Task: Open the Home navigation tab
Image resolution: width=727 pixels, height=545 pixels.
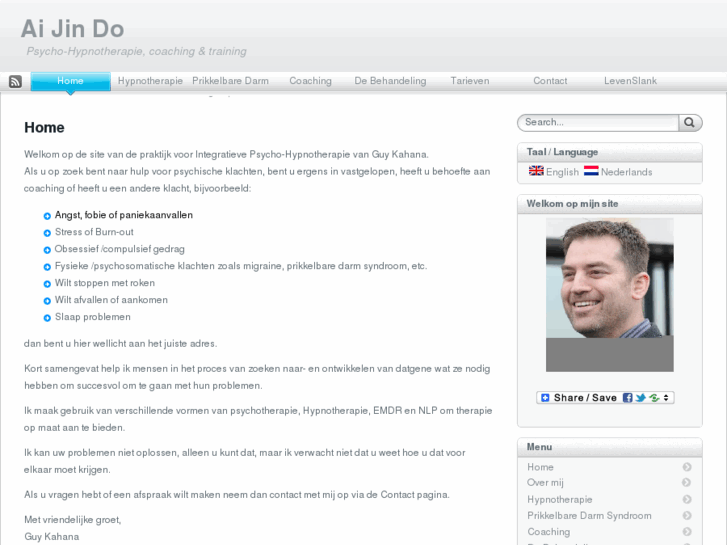Action: pyautogui.click(x=70, y=81)
